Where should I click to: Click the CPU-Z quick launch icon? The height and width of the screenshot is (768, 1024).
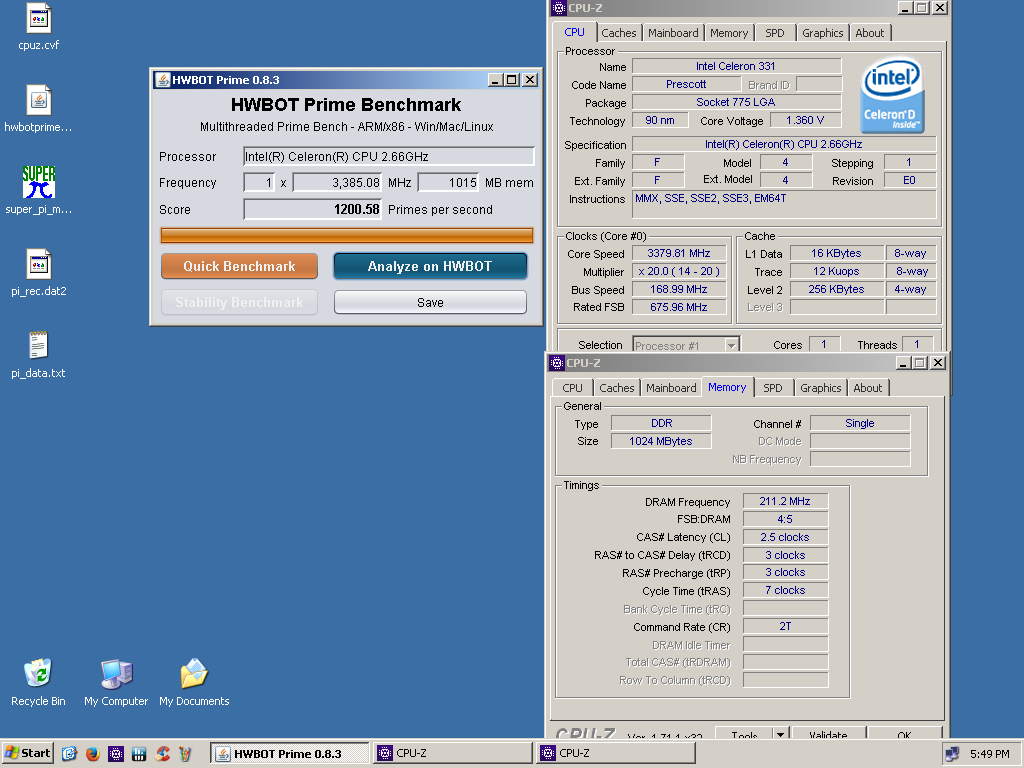(116, 754)
